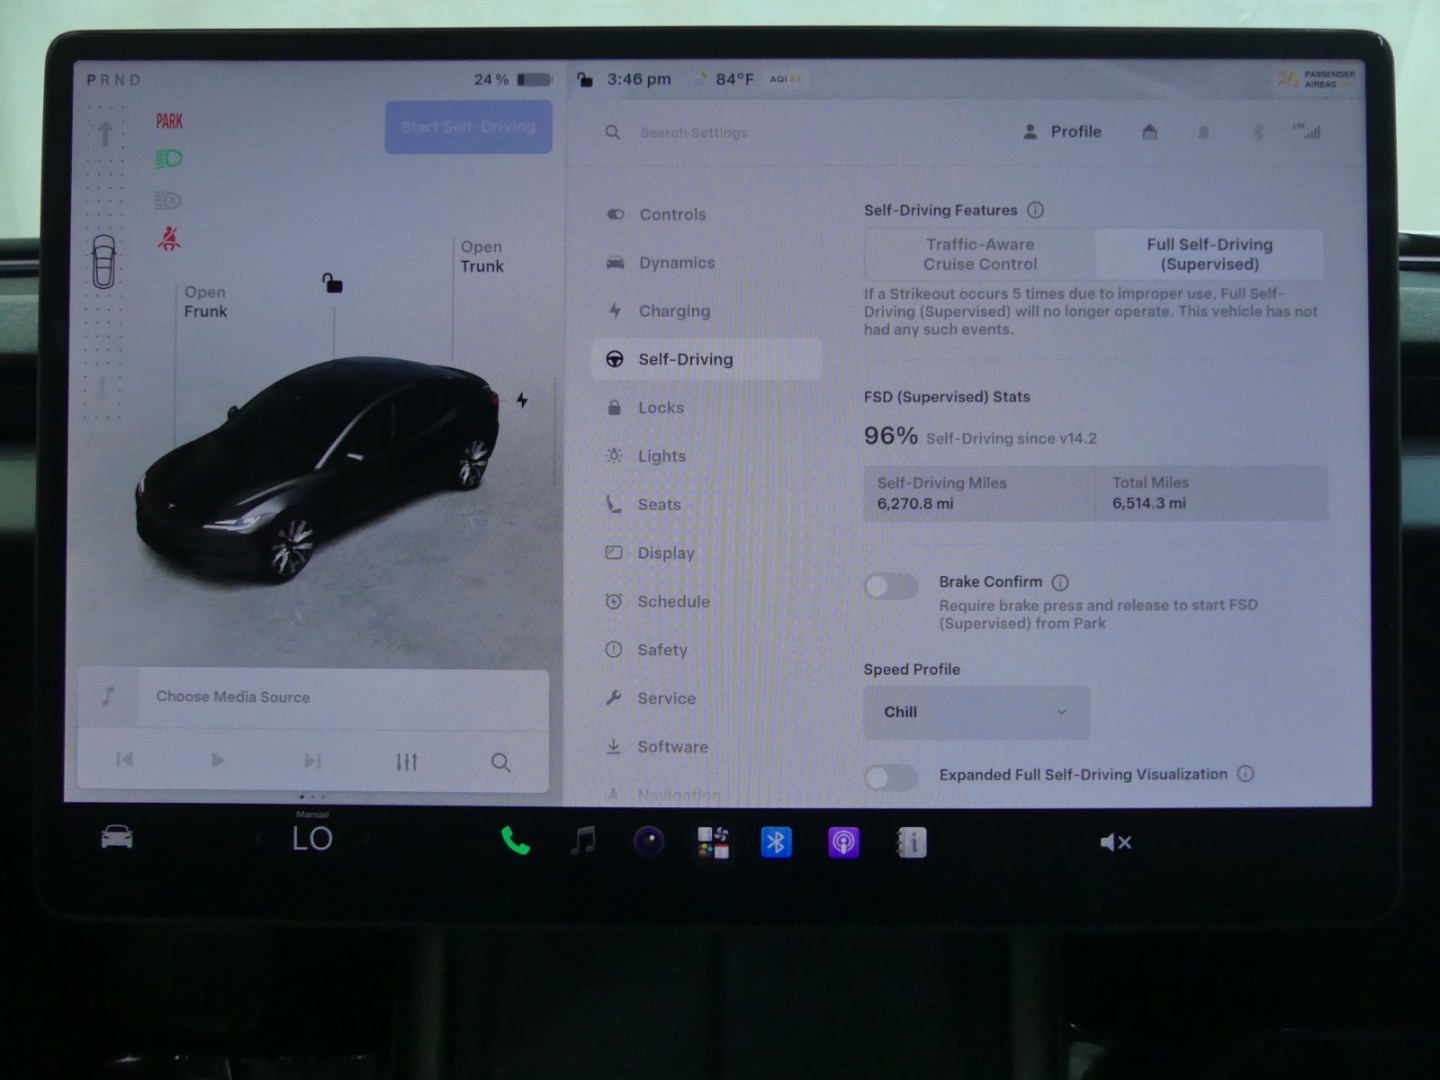Open the Camera app
Image resolution: width=1440 pixels, height=1080 pixels.
649,841
